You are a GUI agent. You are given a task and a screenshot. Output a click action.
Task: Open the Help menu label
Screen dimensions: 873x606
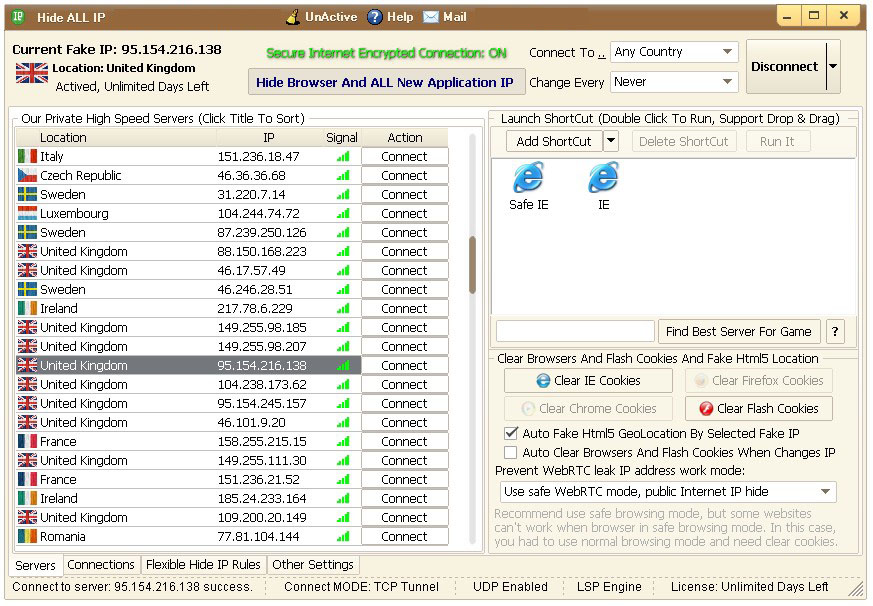click(x=400, y=17)
